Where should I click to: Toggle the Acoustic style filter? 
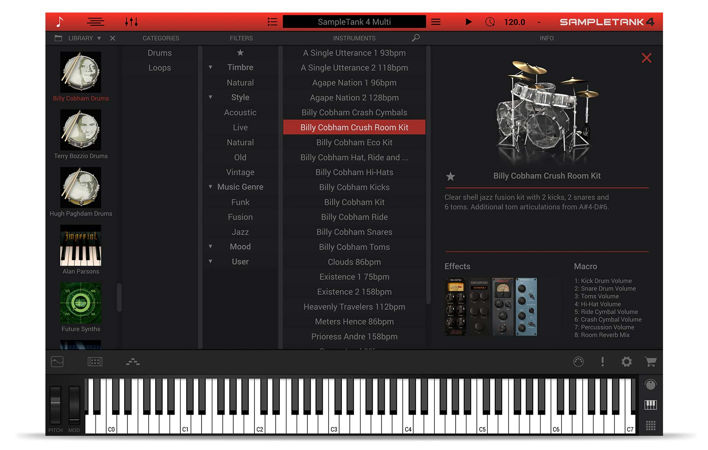point(240,113)
